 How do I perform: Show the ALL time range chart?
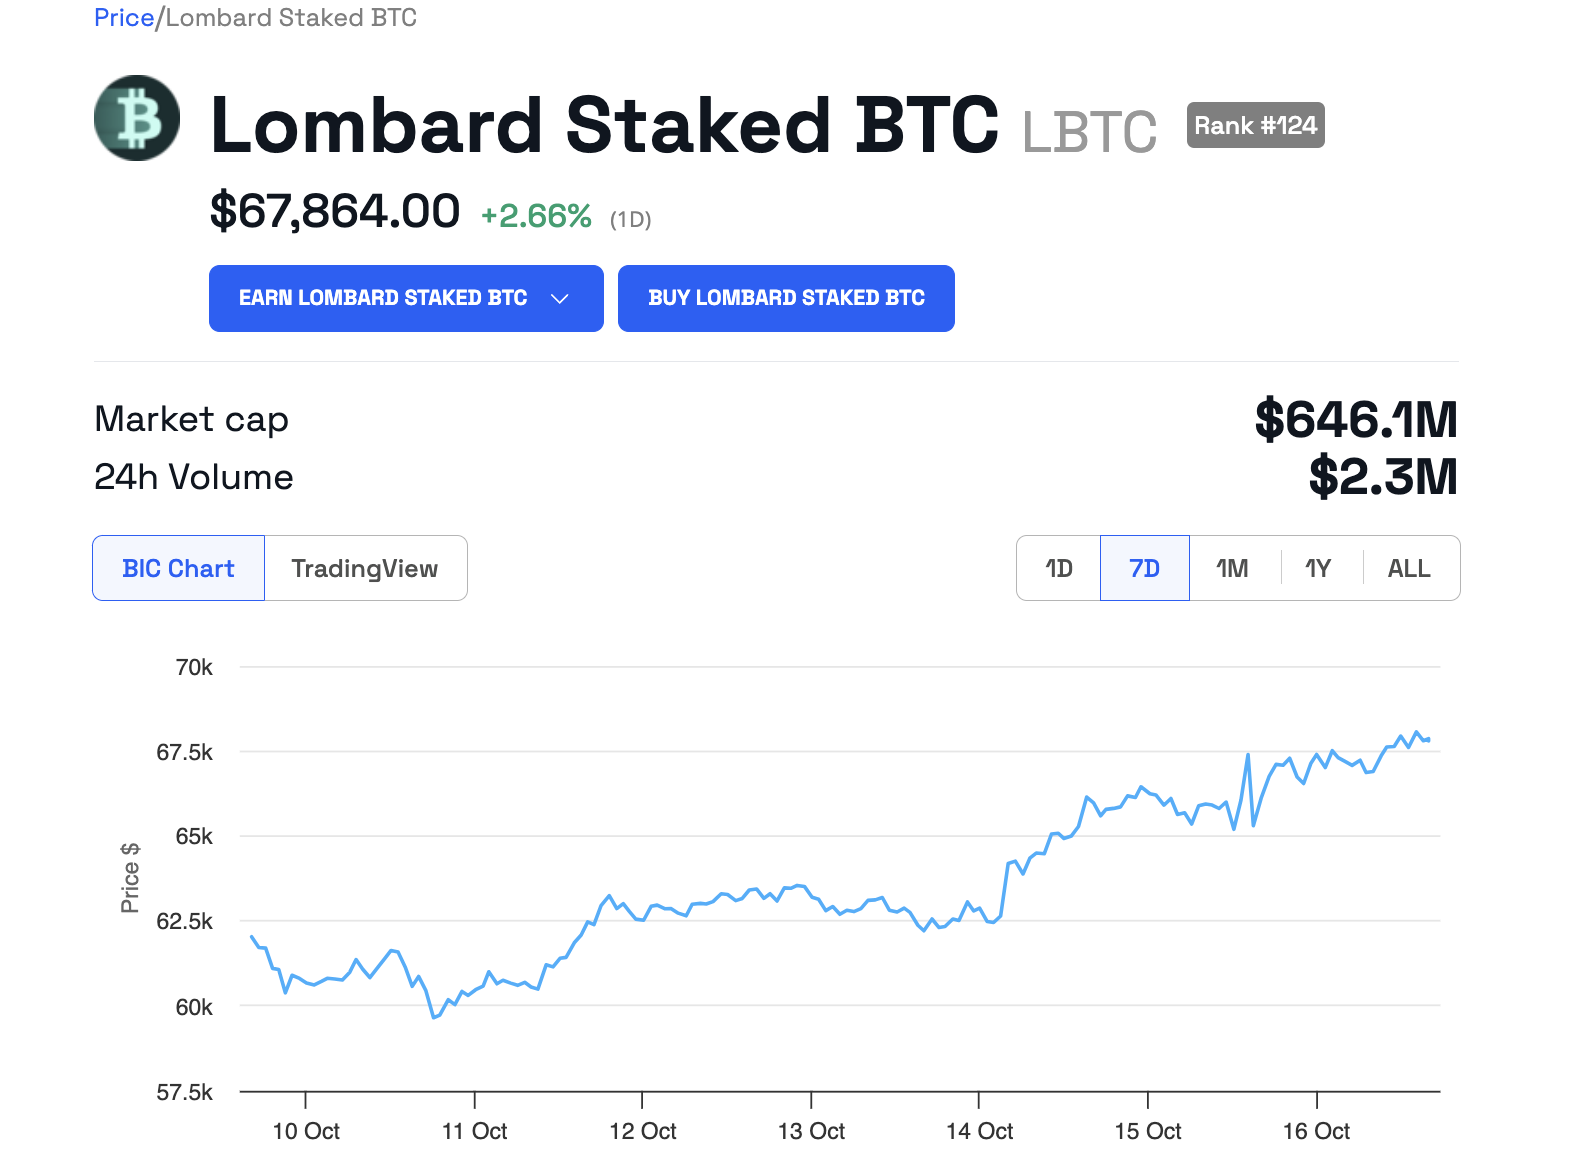pos(1409,568)
